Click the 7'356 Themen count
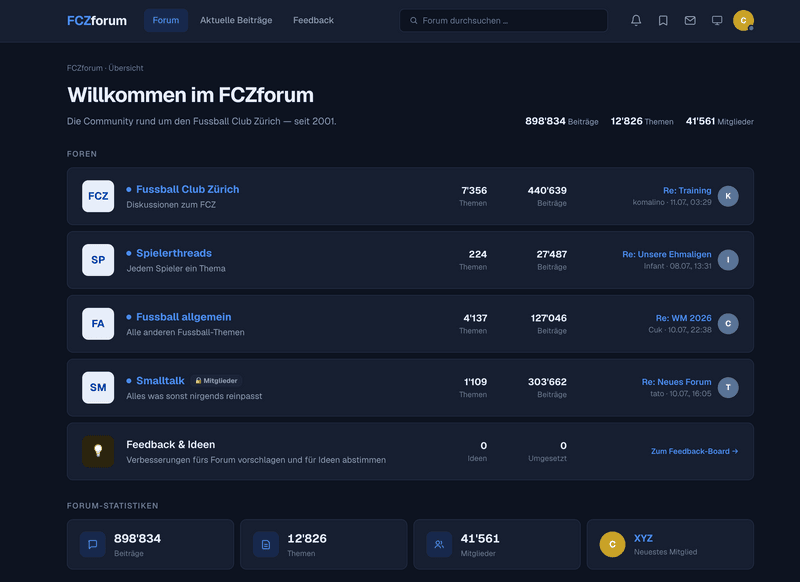Viewport: 800px width, 582px height. [x=474, y=190]
